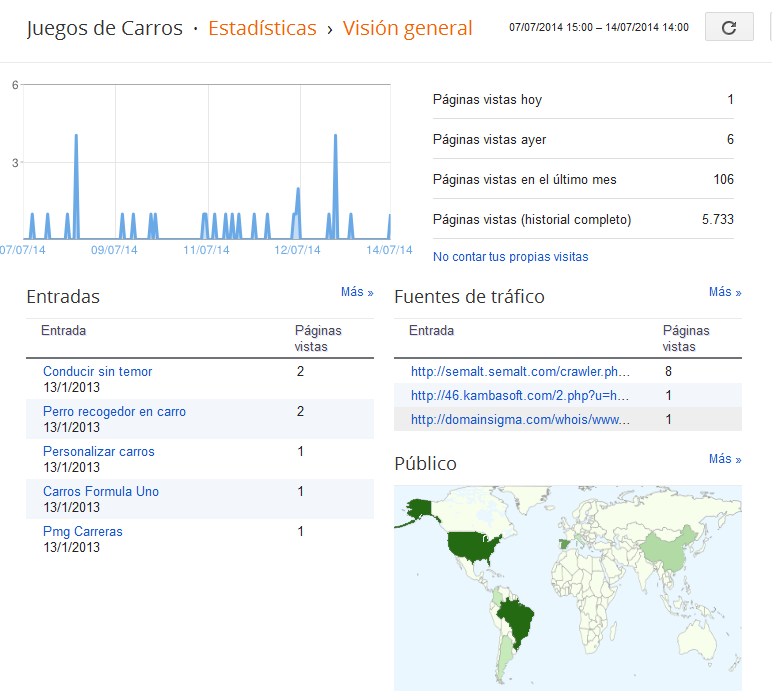Screen dimensions: 772x692
Task: Click Argentina on the audience map
Action: 504,657
